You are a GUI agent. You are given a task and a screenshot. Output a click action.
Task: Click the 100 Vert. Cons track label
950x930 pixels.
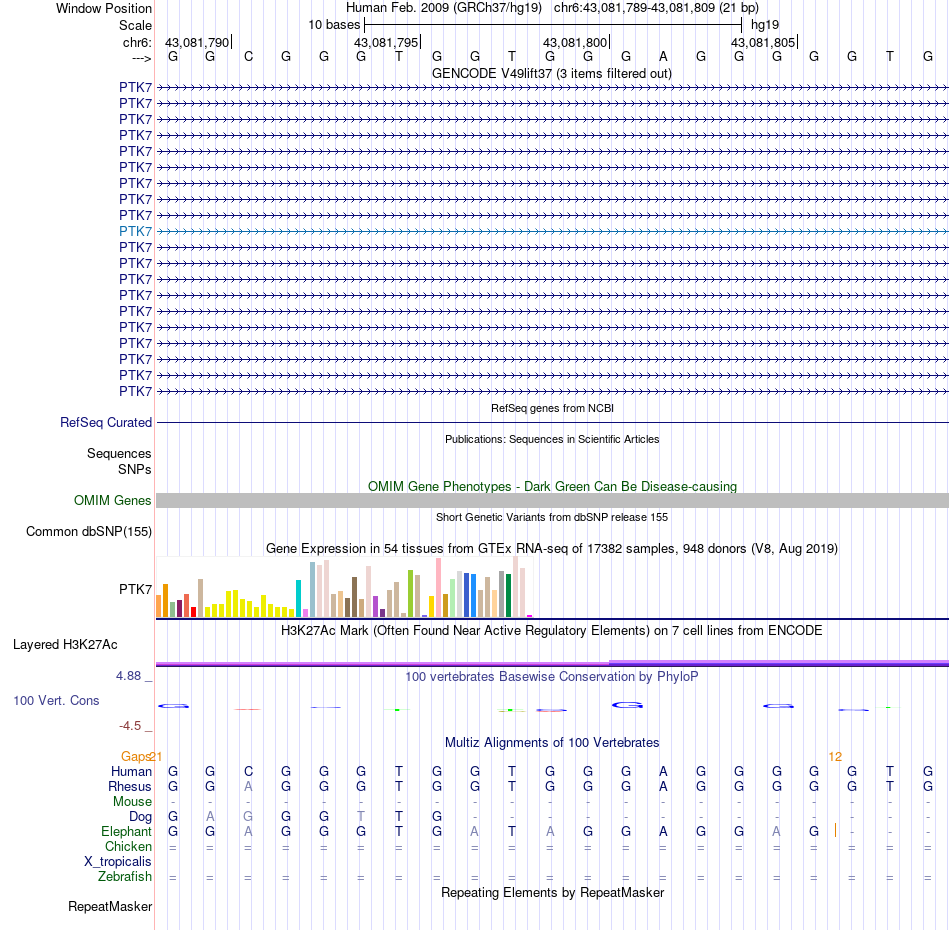point(56,700)
